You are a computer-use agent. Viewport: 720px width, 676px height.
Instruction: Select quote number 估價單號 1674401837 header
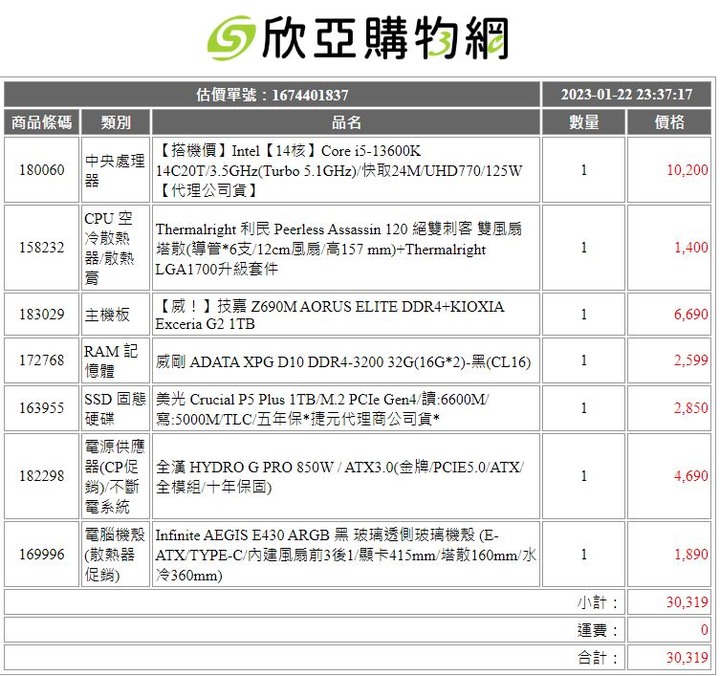(x=272, y=95)
